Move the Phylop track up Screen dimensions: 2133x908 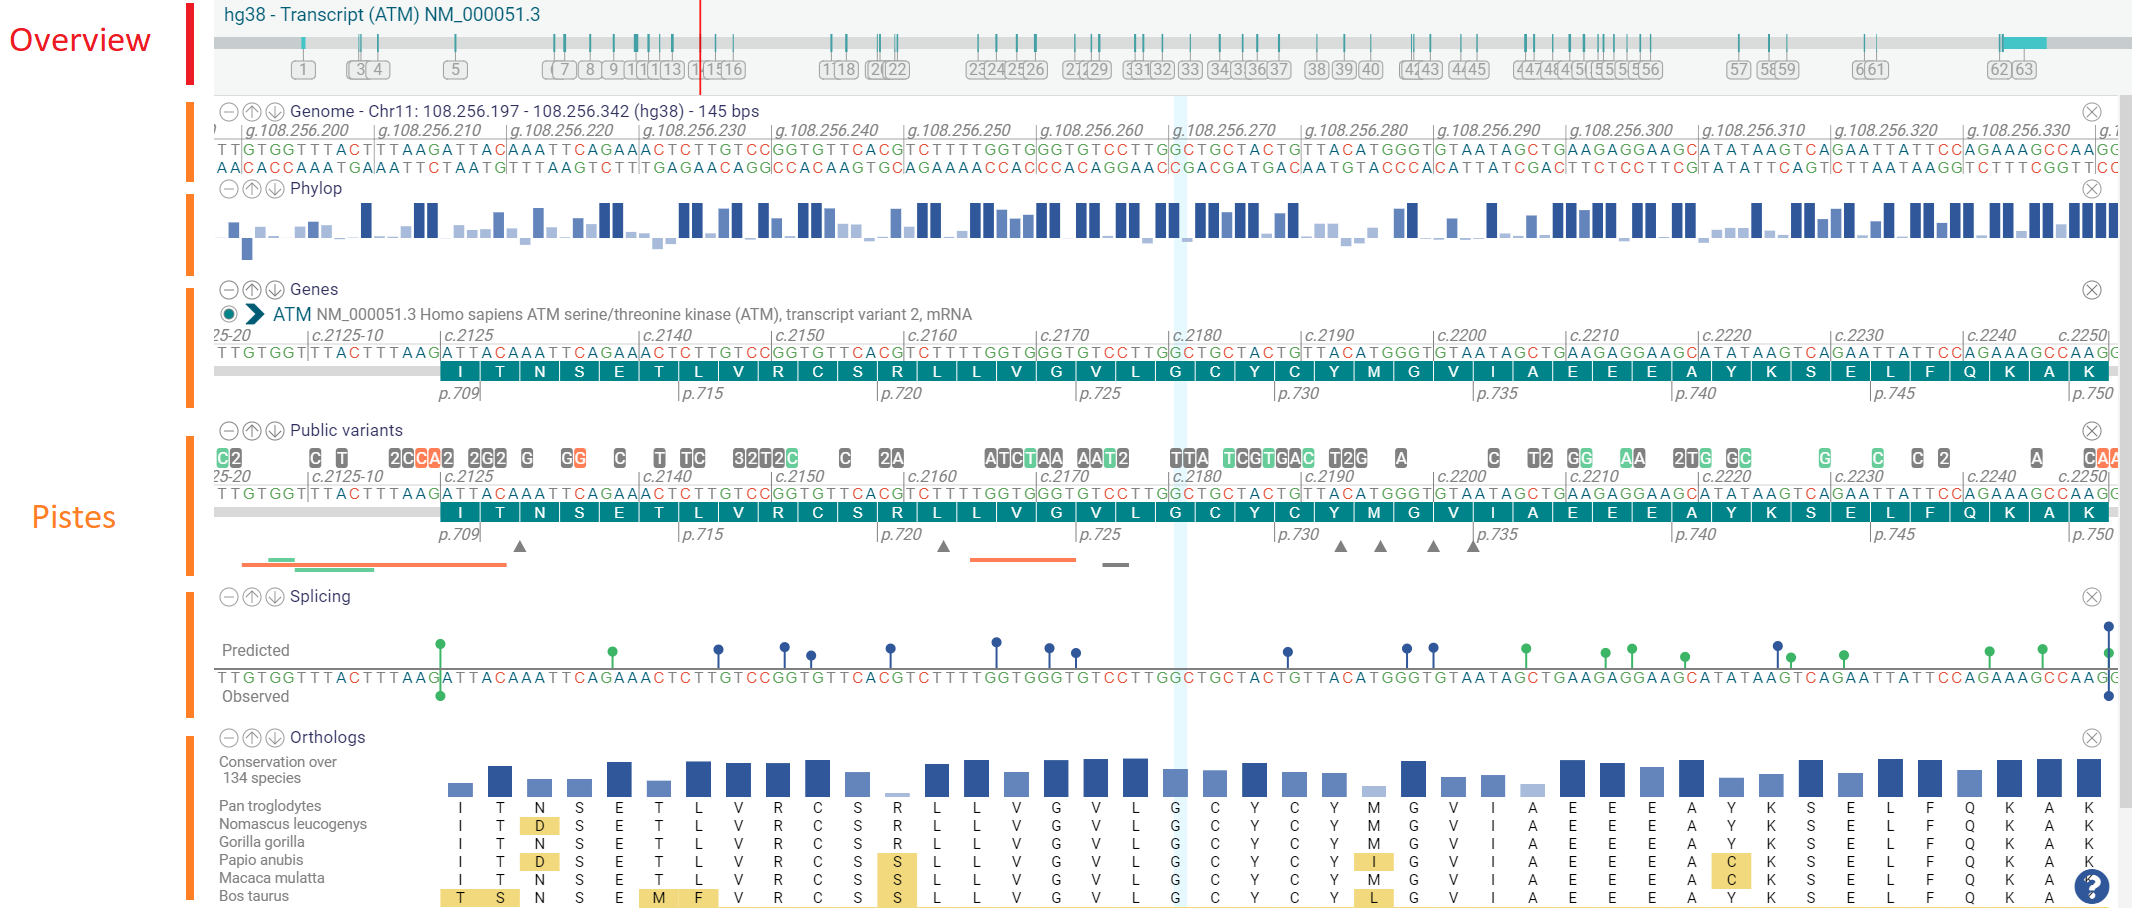click(x=252, y=189)
